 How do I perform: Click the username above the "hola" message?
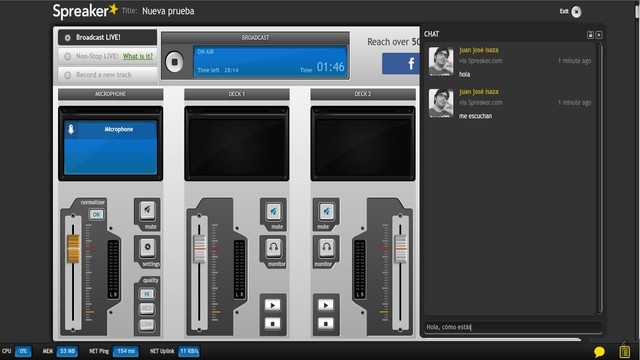point(479,50)
